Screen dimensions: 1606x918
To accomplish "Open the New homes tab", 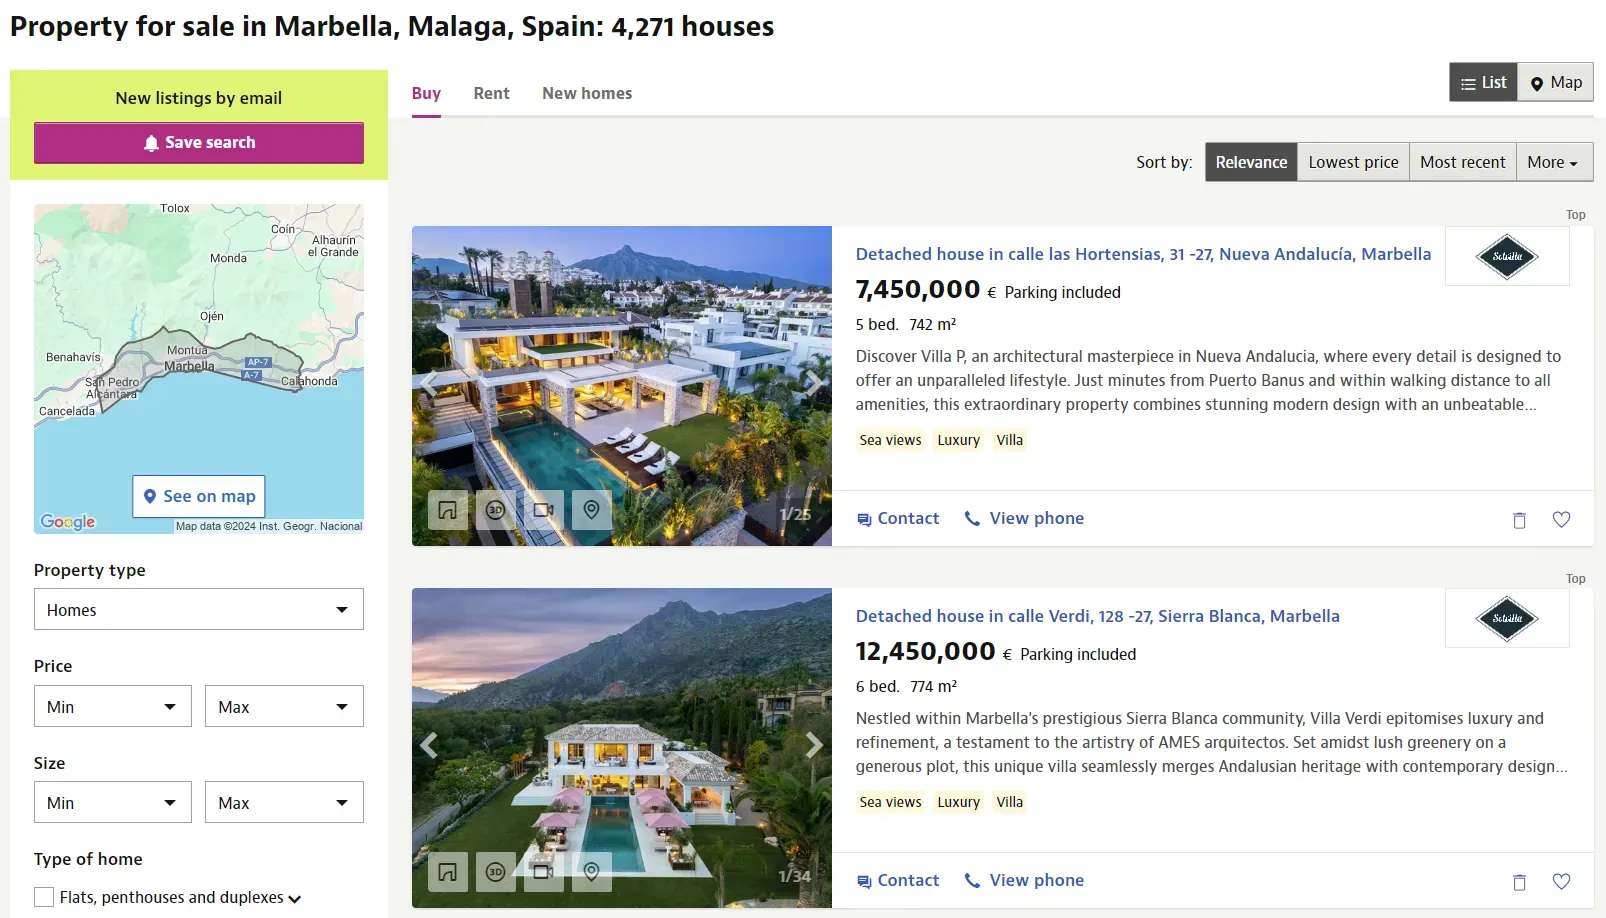I will [587, 93].
